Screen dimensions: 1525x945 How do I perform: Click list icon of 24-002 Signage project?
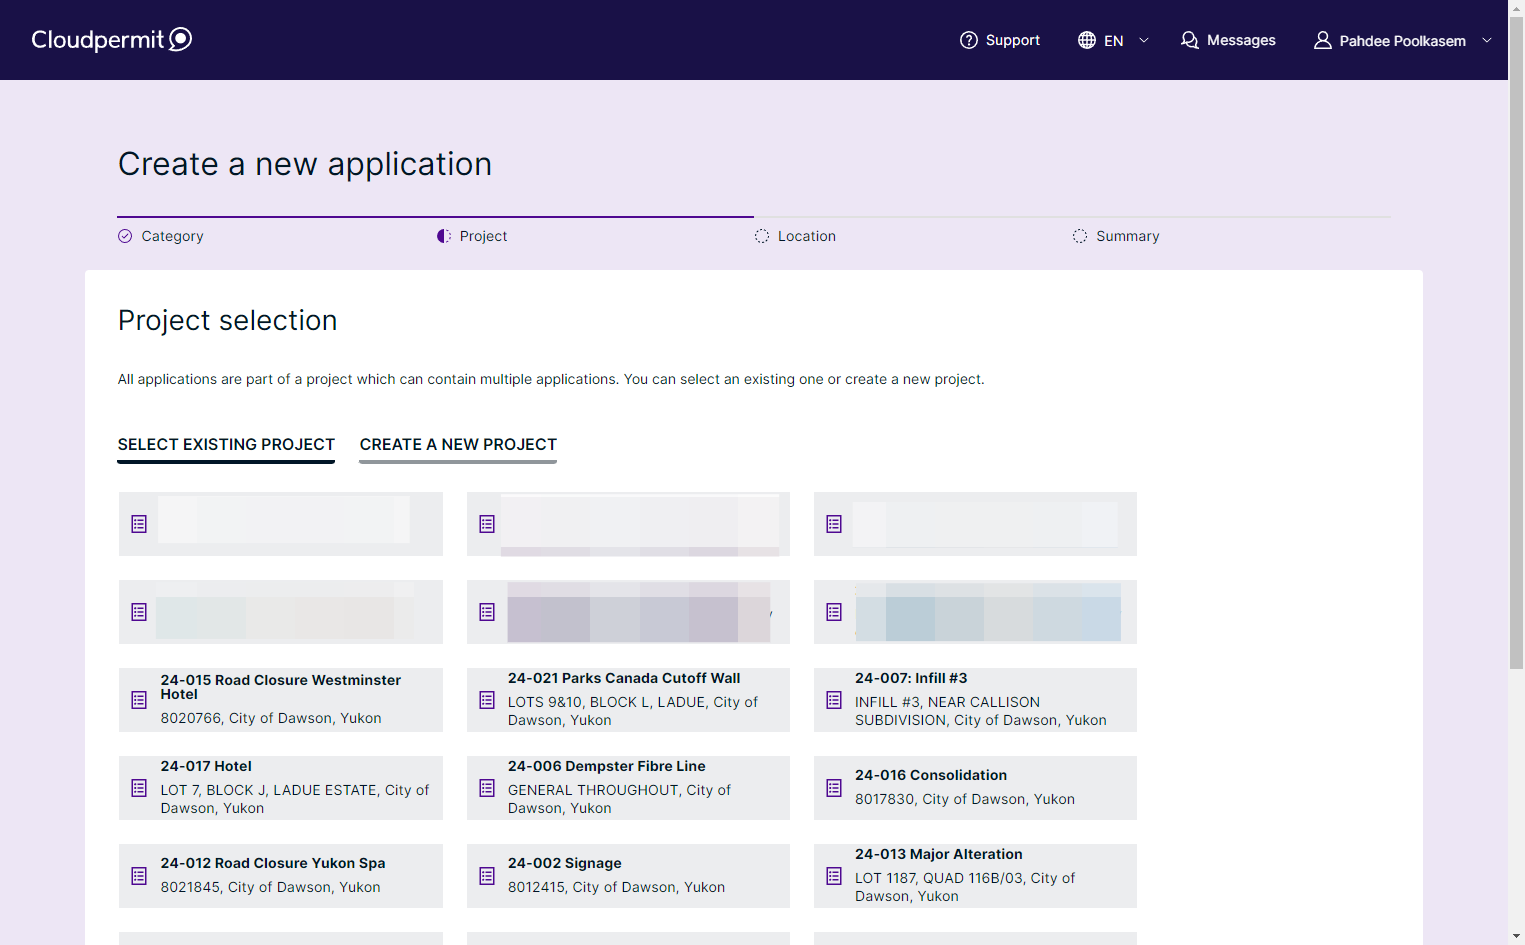click(x=487, y=876)
